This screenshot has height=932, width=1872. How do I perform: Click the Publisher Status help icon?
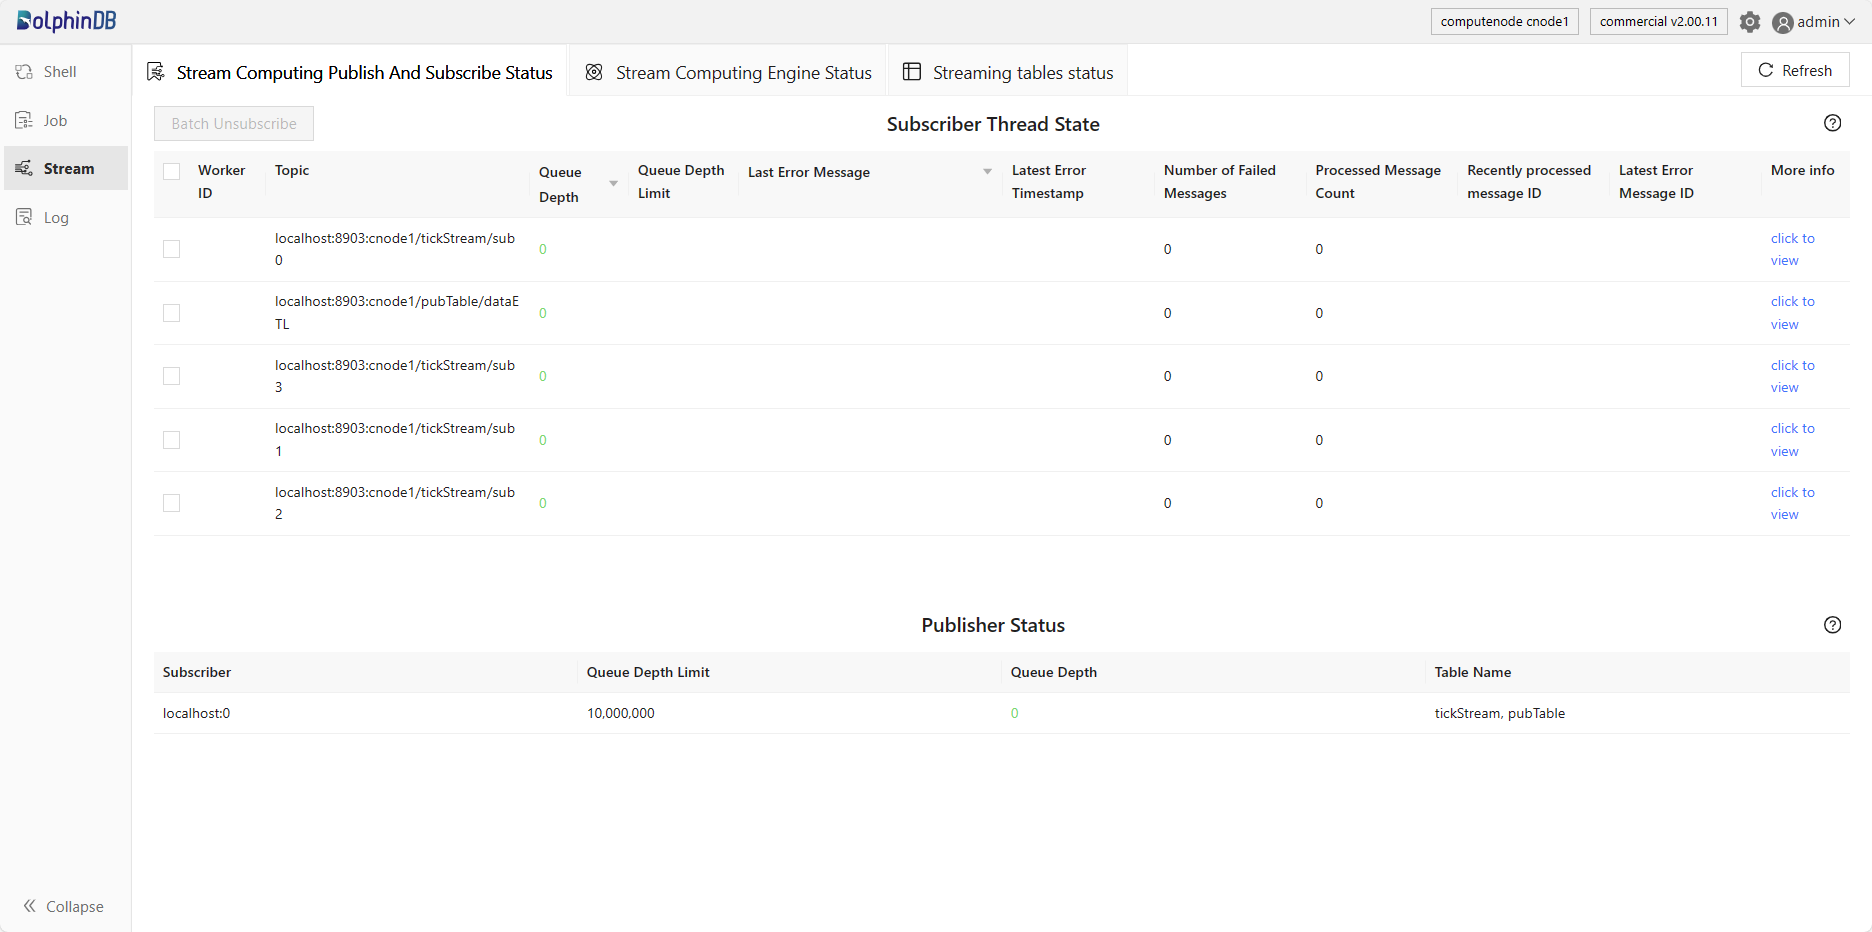[x=1832, y=625]
